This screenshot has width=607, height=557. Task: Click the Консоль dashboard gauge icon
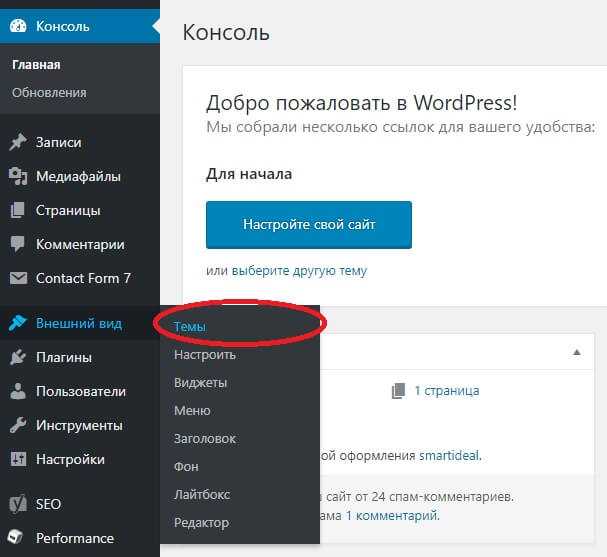18,26
